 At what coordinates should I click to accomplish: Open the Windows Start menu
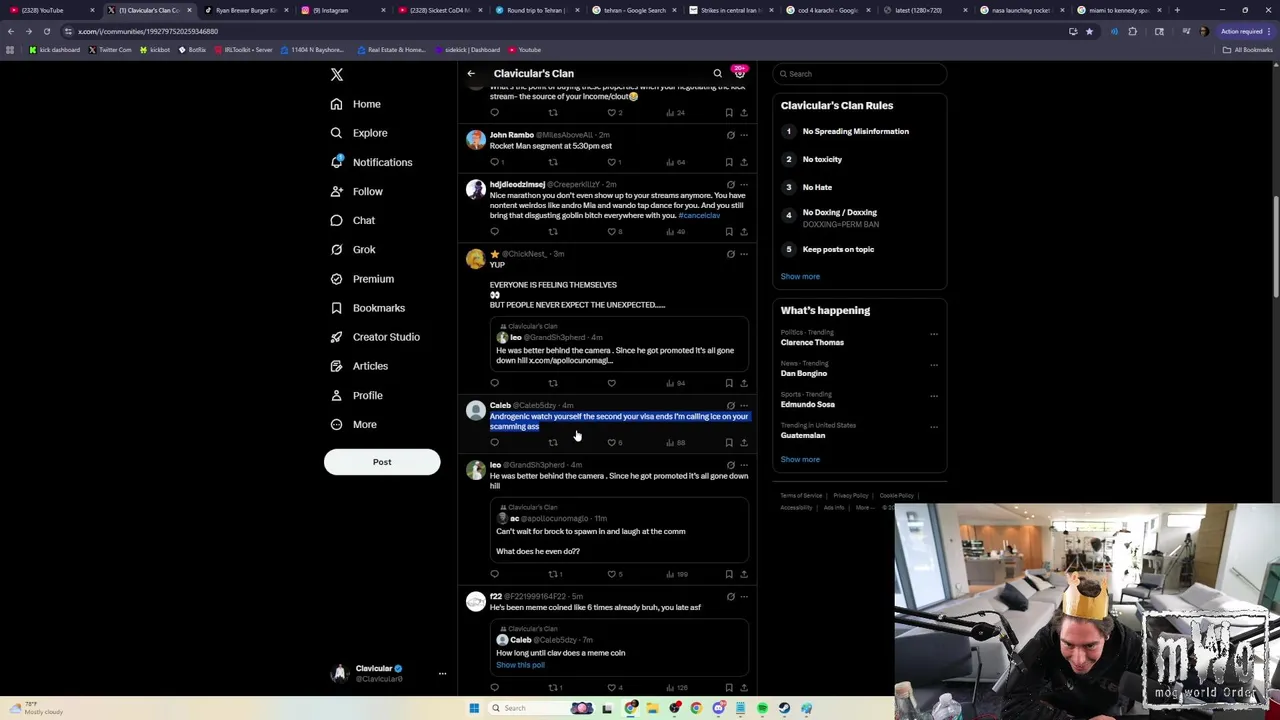point(474,708)
